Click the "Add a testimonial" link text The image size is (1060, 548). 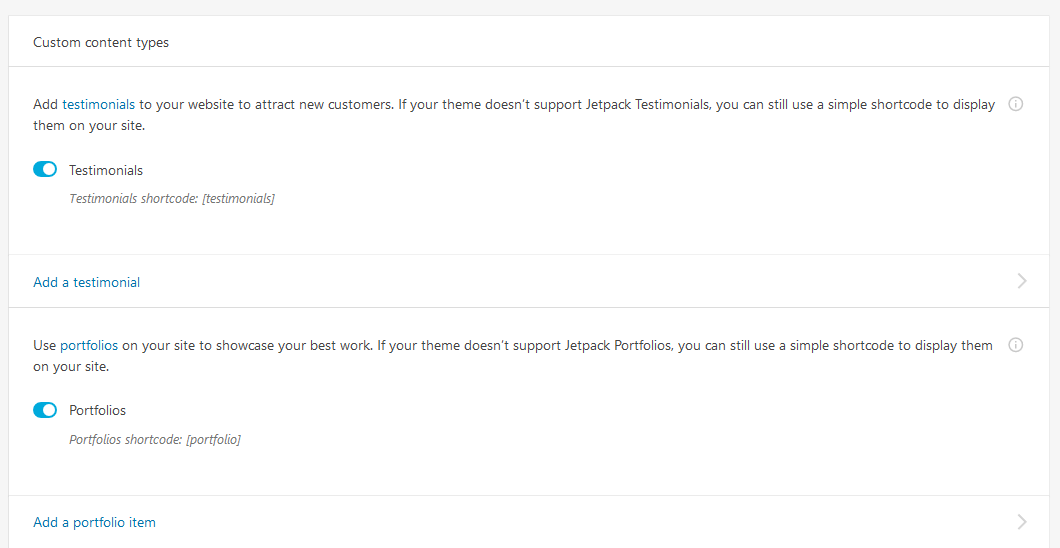click(87, 282)
